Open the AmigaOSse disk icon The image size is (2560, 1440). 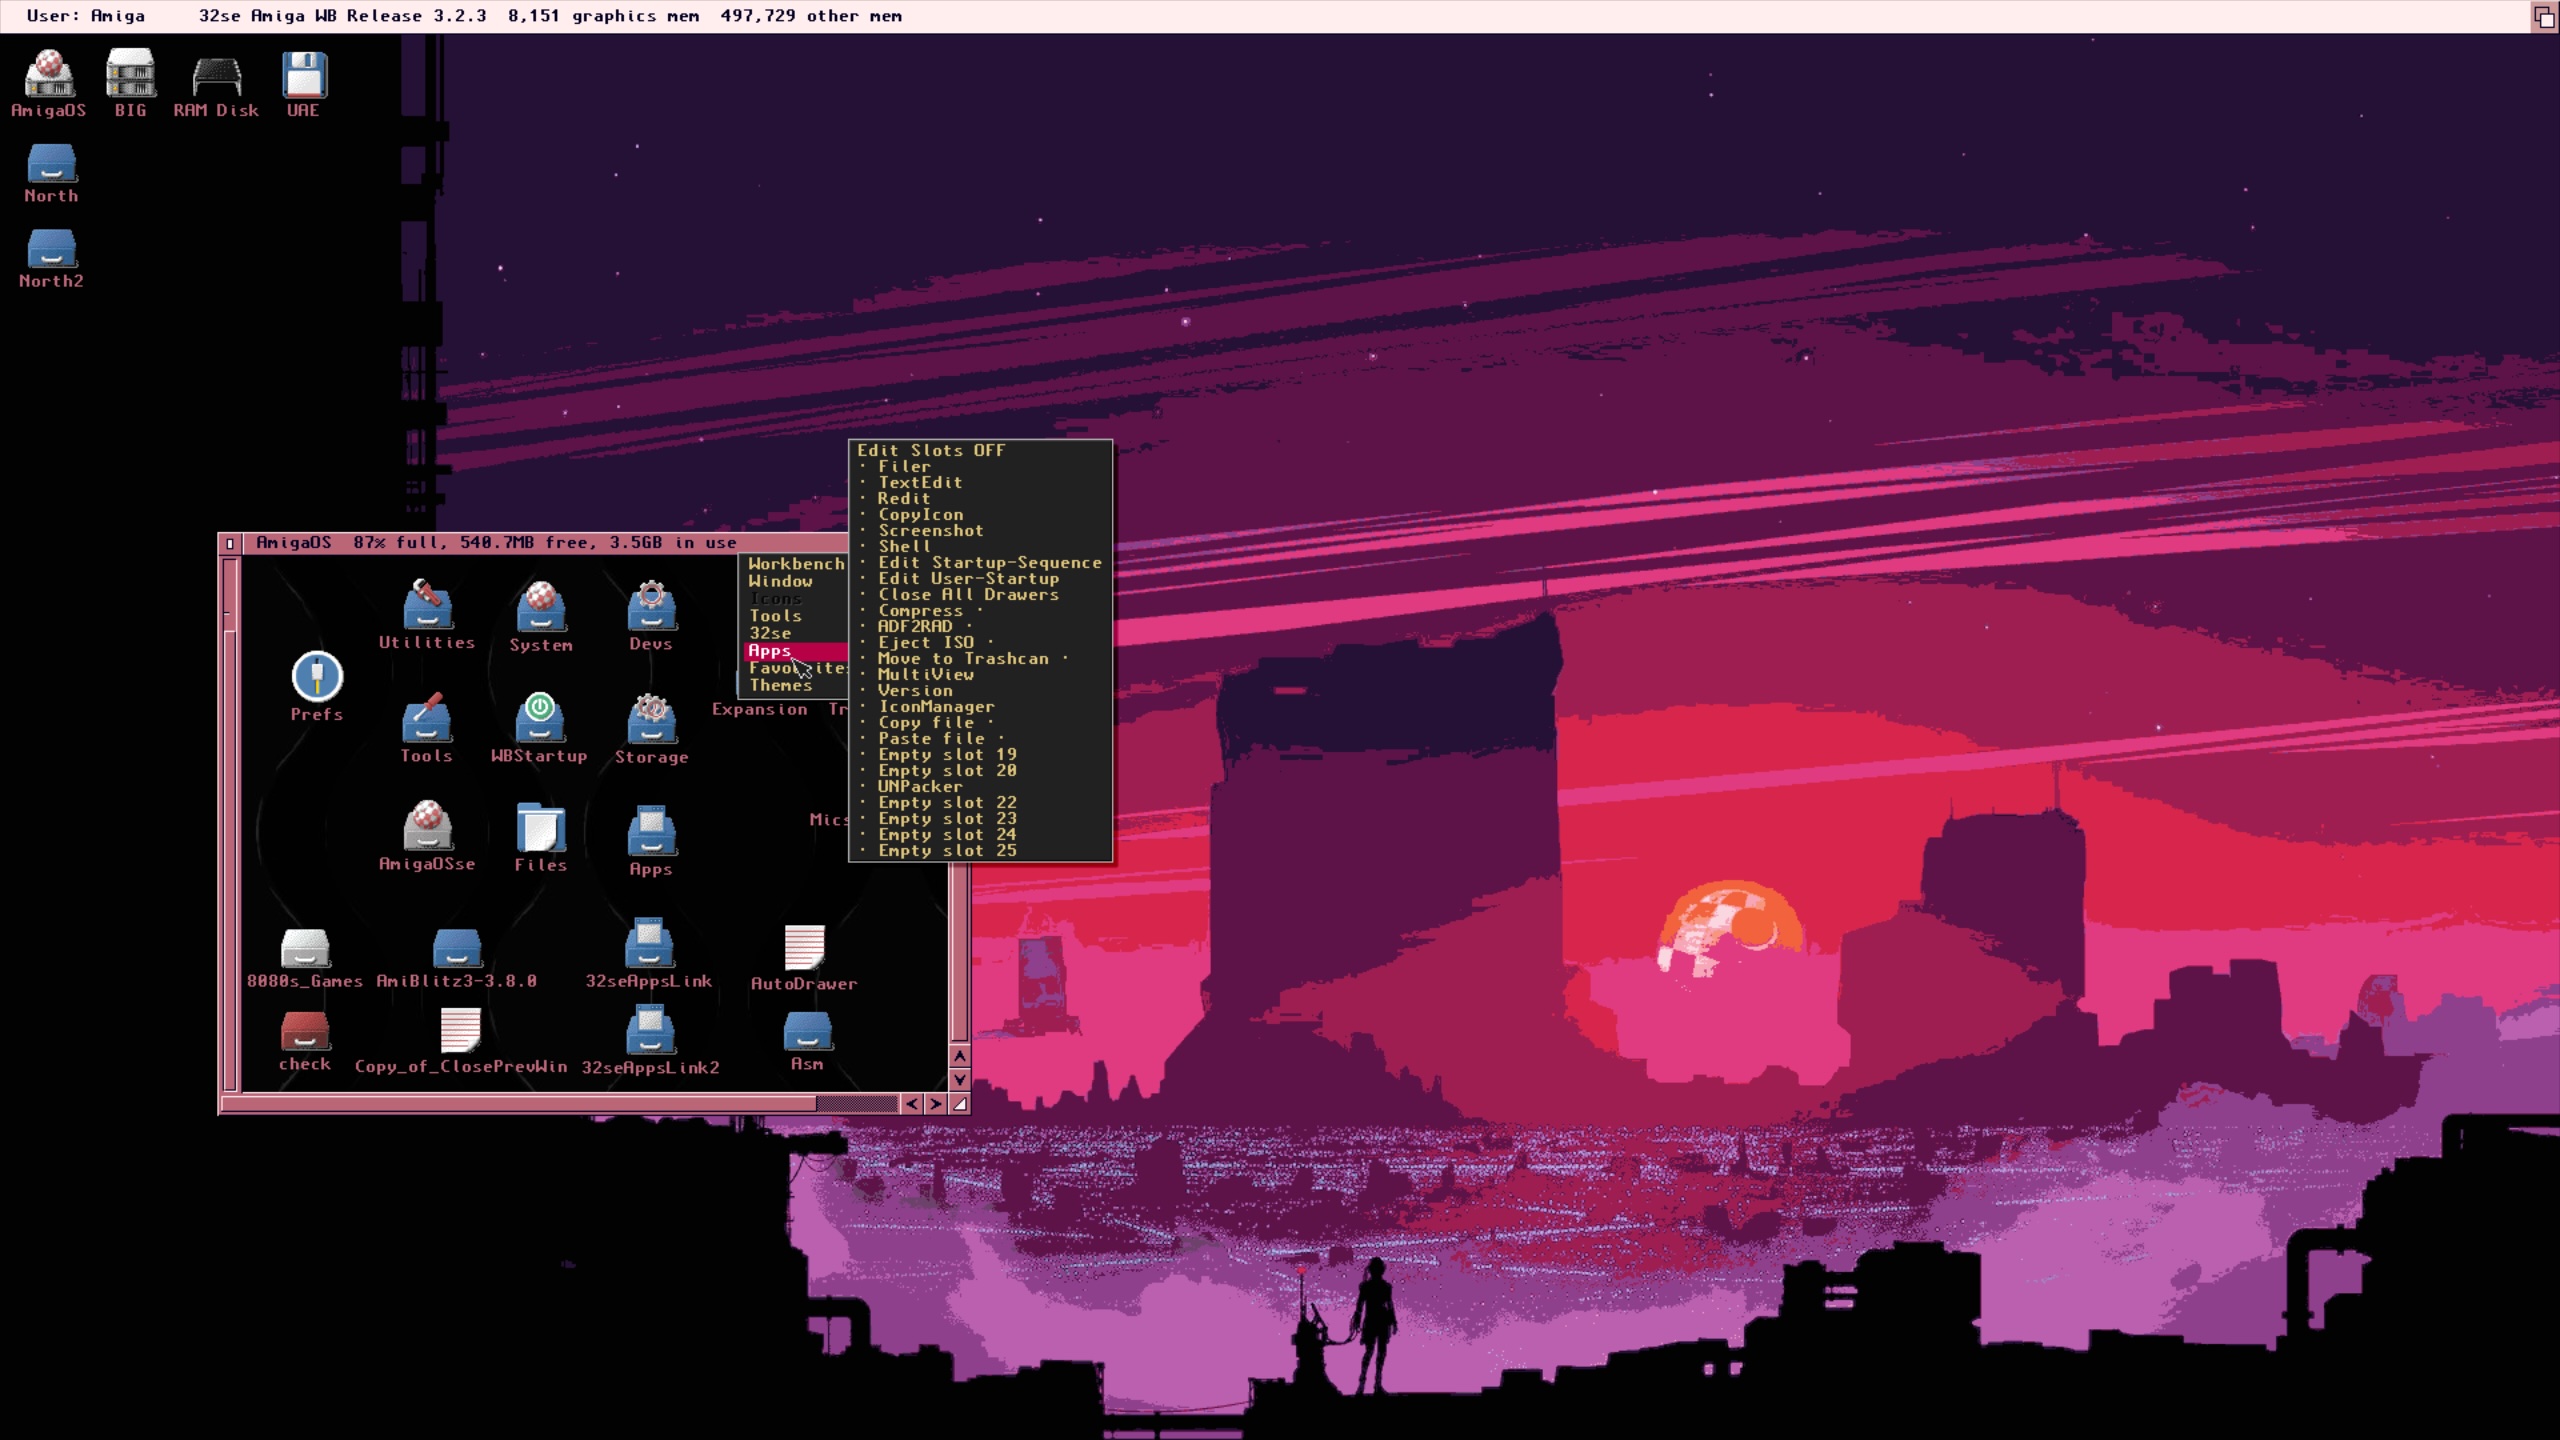tap(427, 827)
